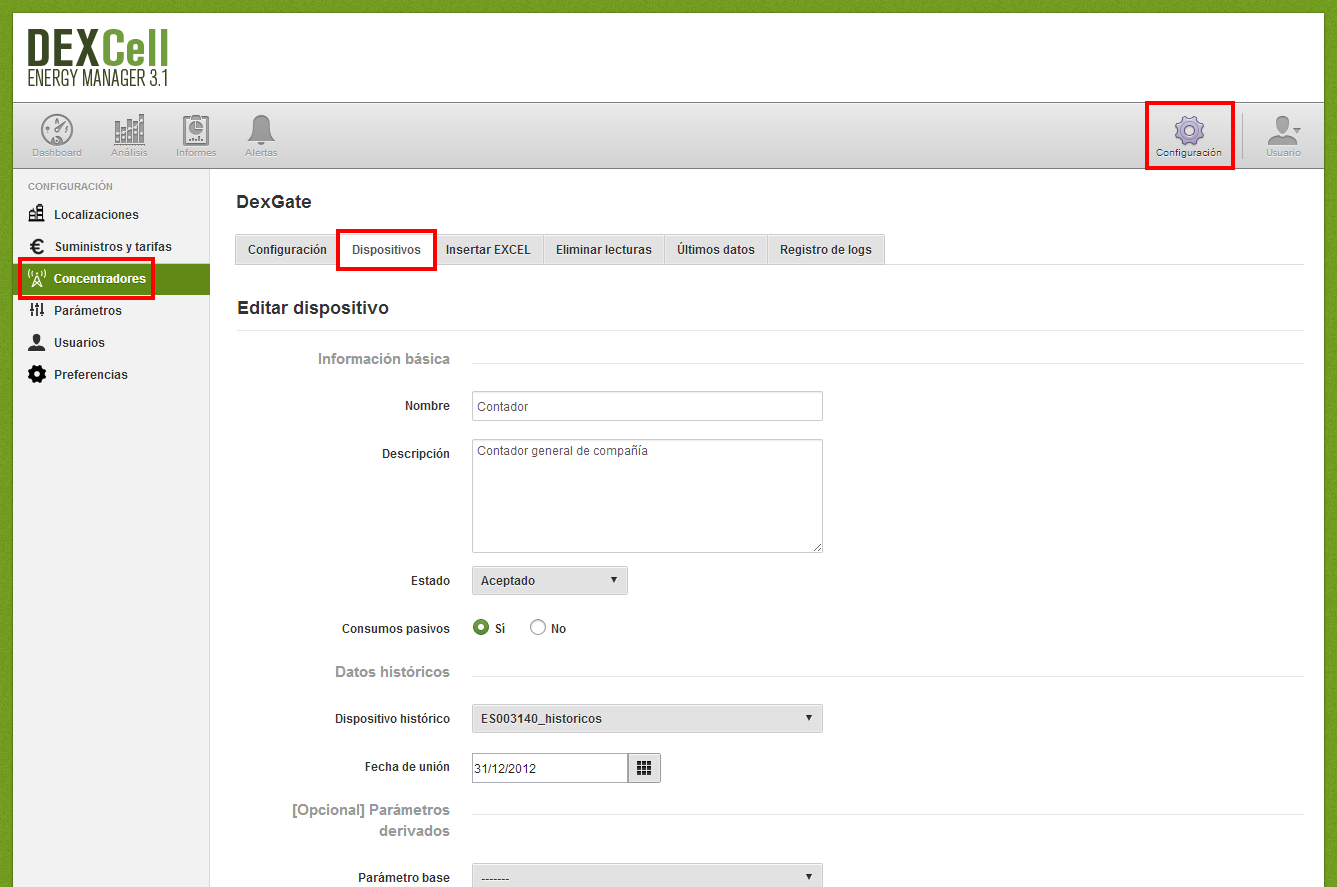
Task: Click the Parámetros derivados section label
Action: tap(371, 820)
